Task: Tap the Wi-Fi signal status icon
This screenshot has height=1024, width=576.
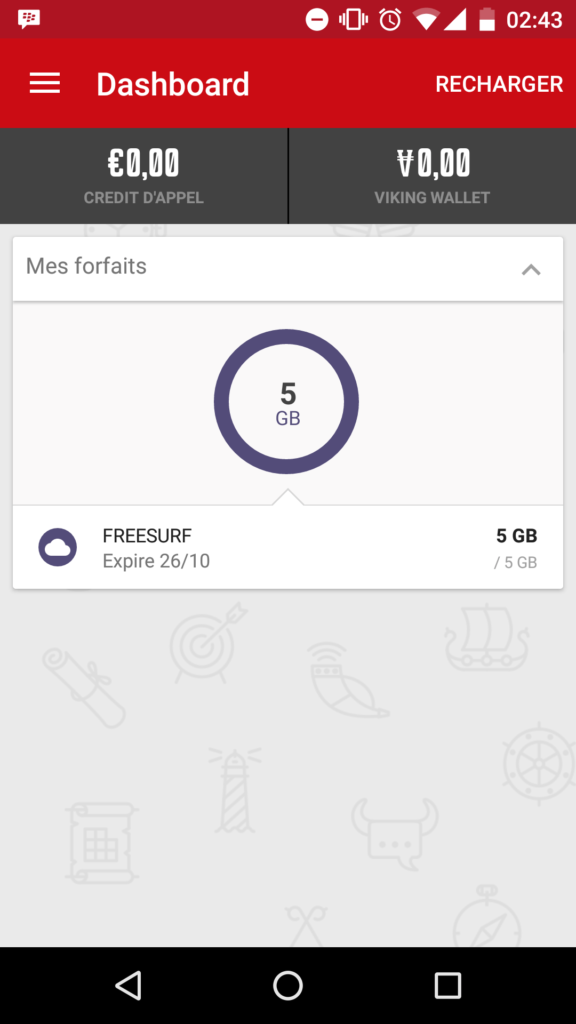Action: [425, 20]
